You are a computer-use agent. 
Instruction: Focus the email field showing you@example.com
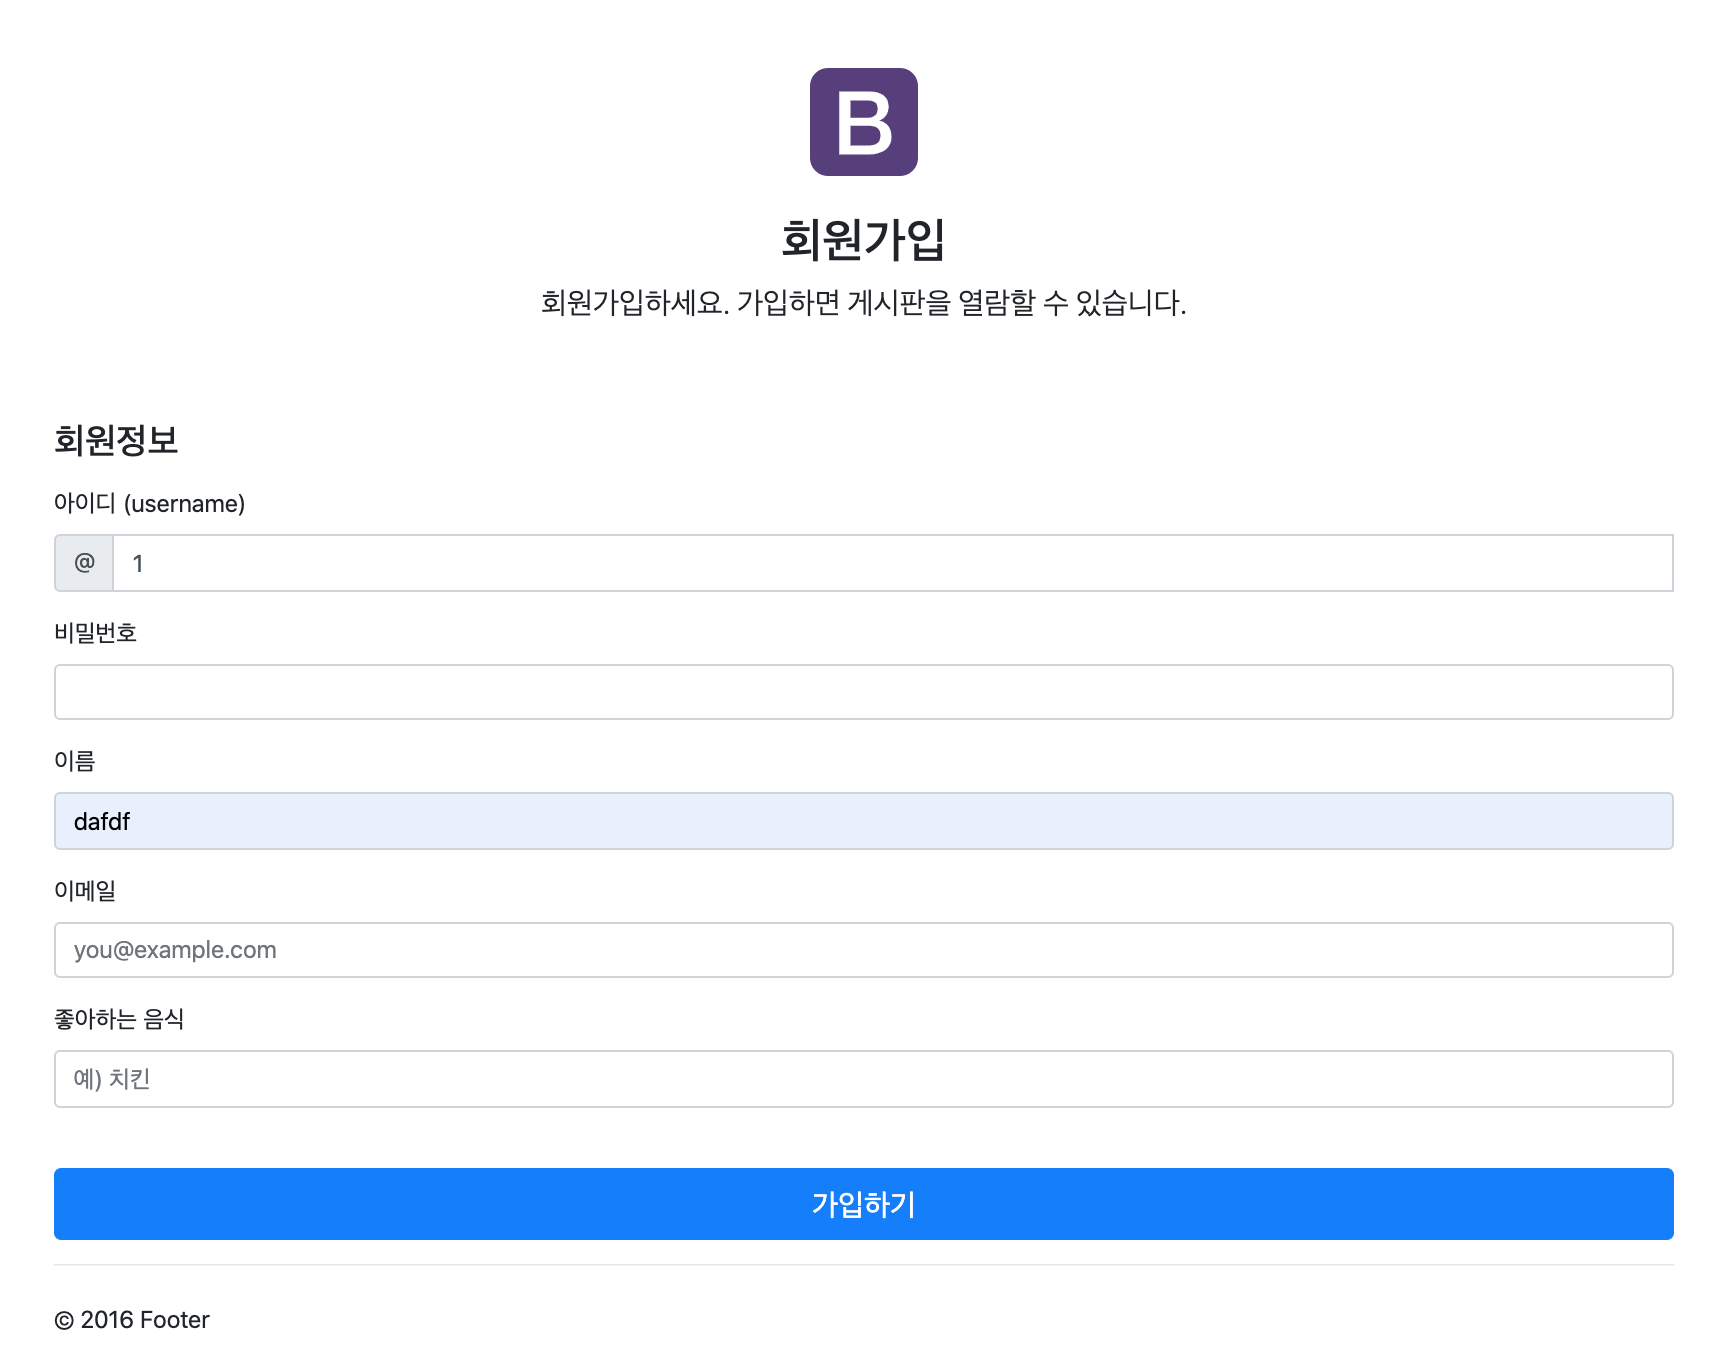(863, 950)
